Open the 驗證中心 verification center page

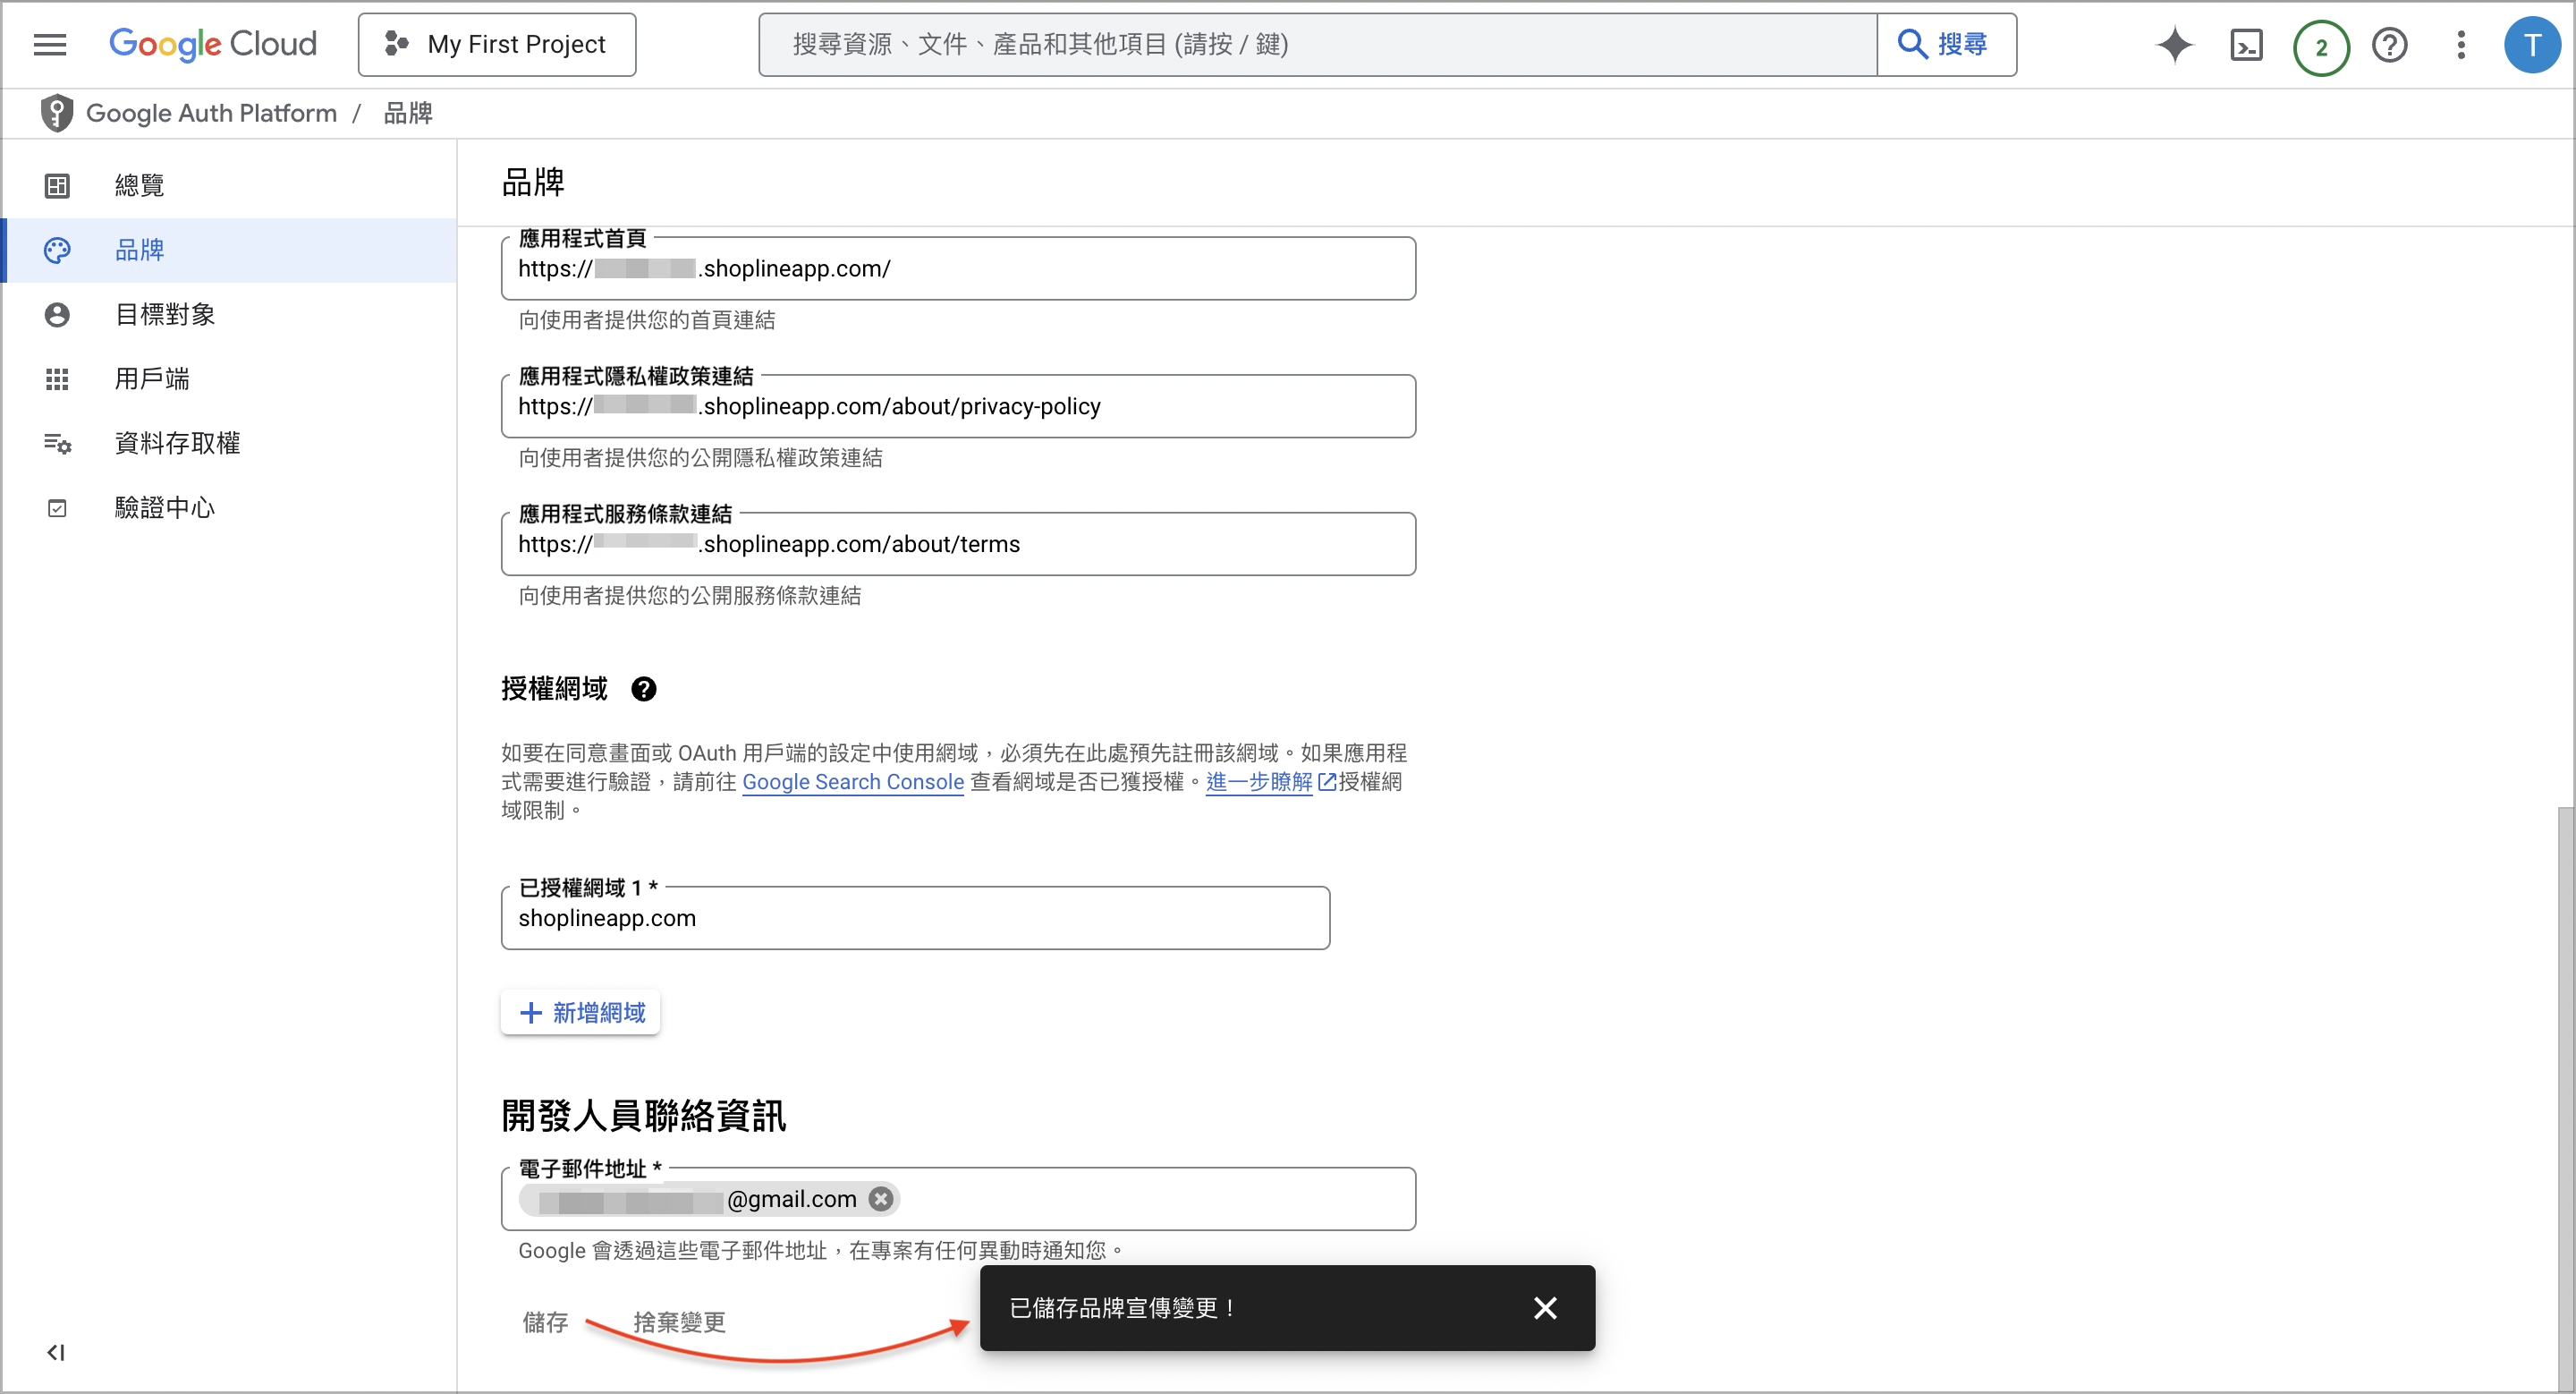pyautogui.click(x=230, y=508)
